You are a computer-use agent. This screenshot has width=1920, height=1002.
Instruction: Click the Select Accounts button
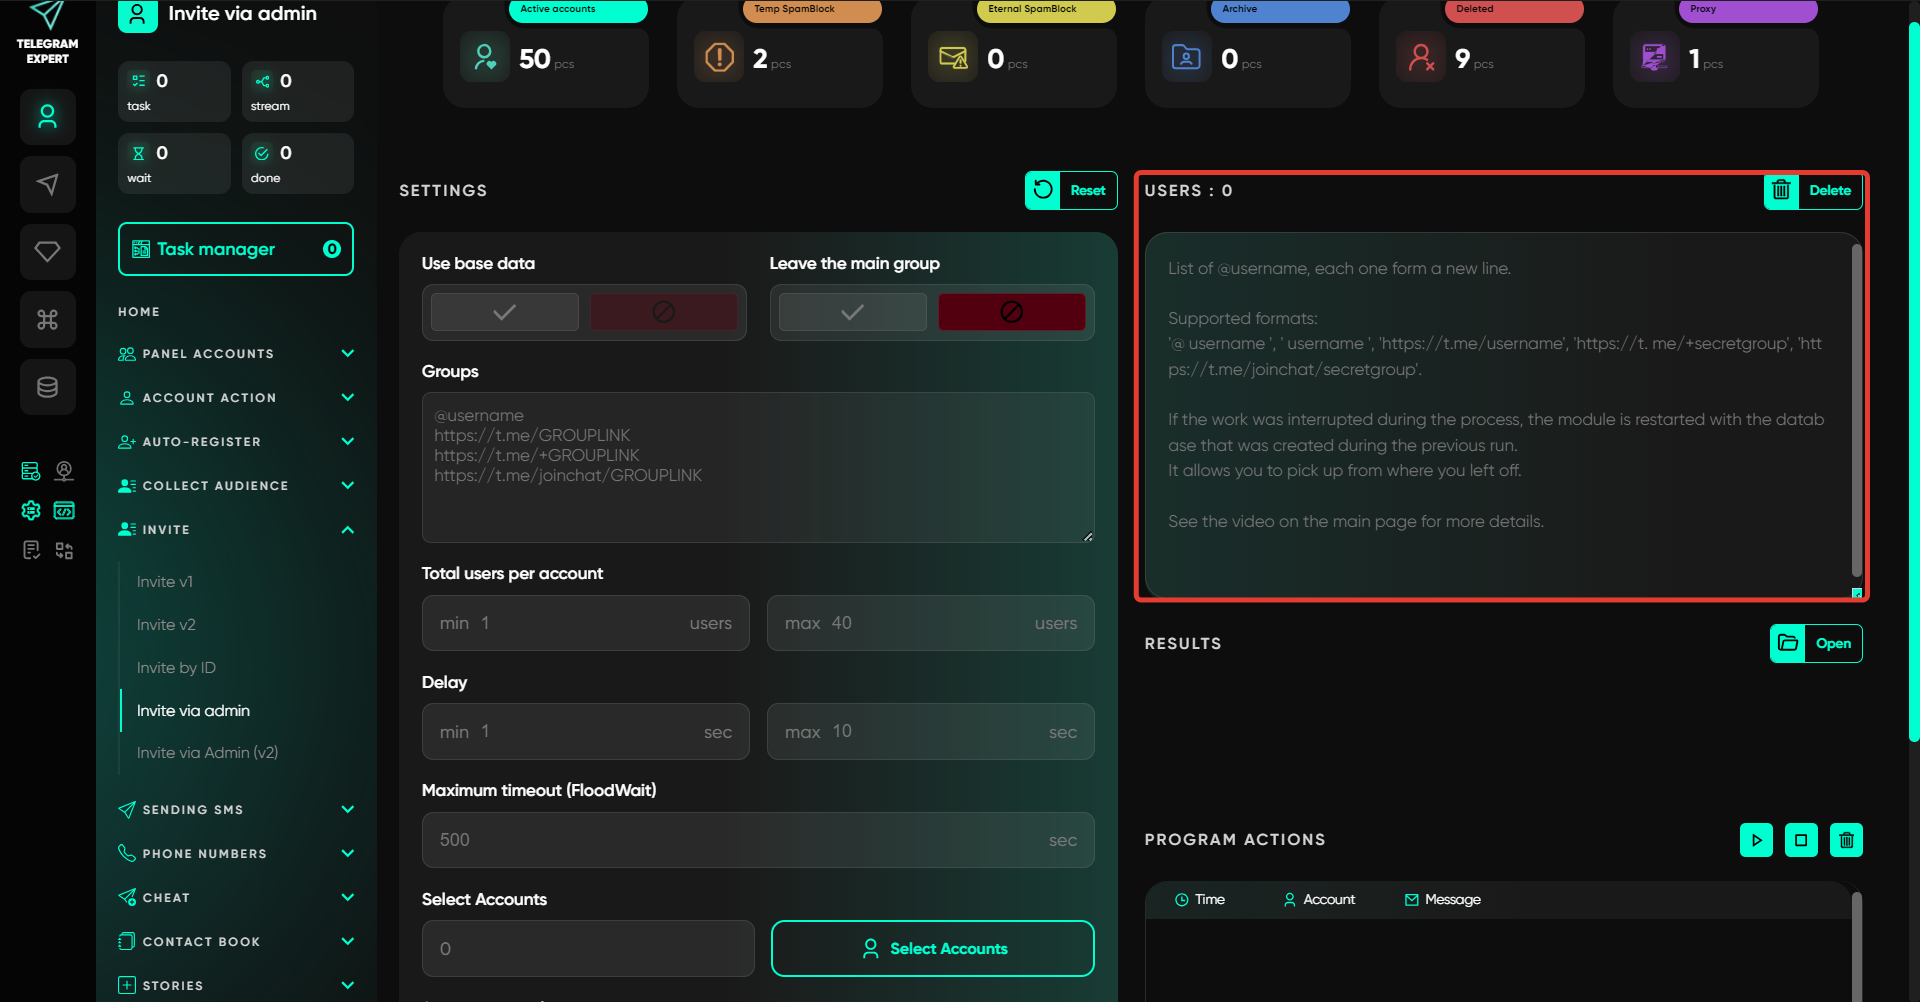click(x=932, y=948)
